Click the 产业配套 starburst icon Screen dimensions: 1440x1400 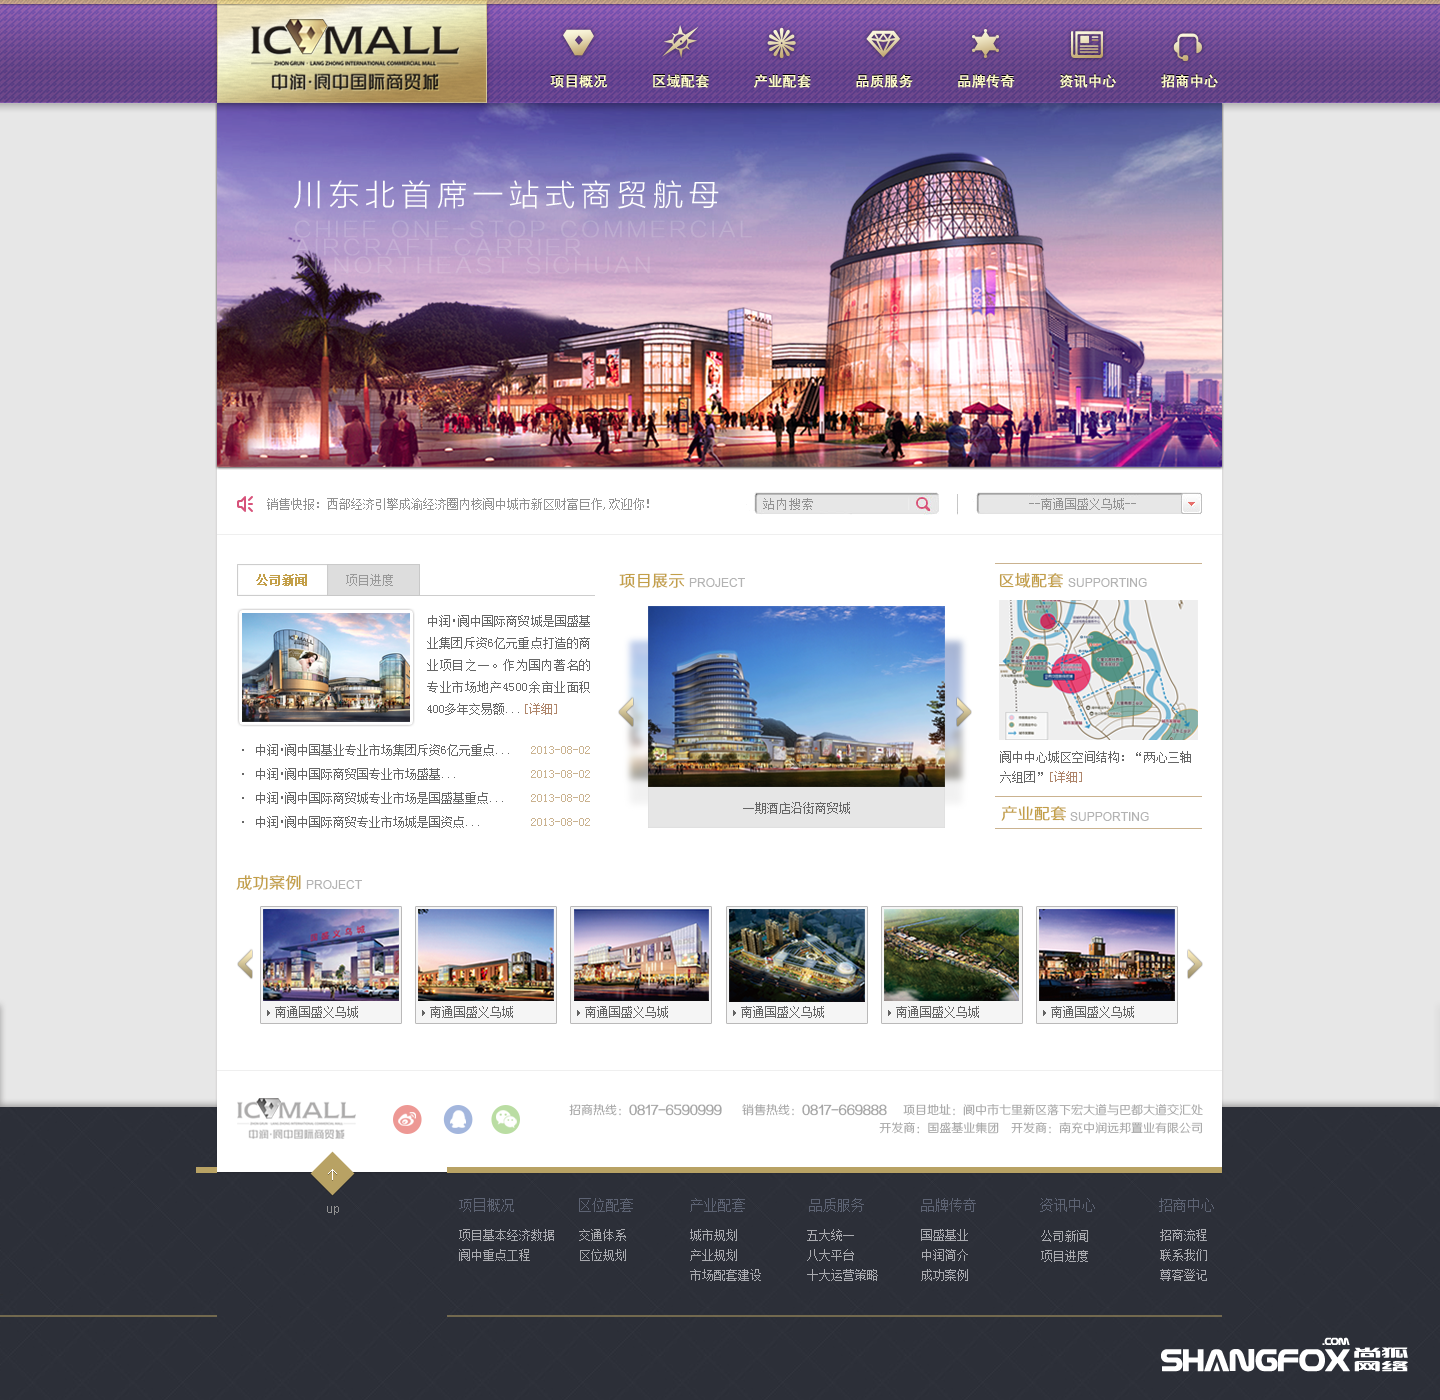point(782,42)
